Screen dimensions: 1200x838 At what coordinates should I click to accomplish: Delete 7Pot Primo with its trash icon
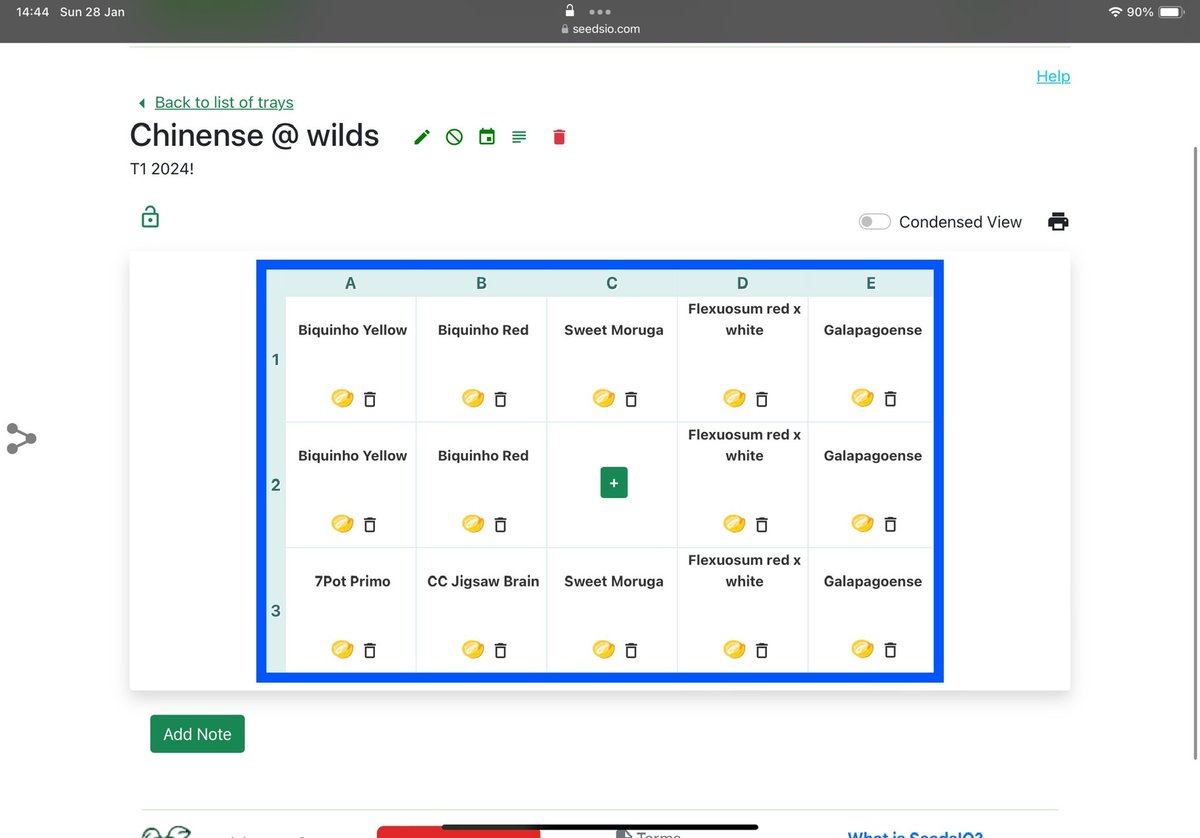370,650
